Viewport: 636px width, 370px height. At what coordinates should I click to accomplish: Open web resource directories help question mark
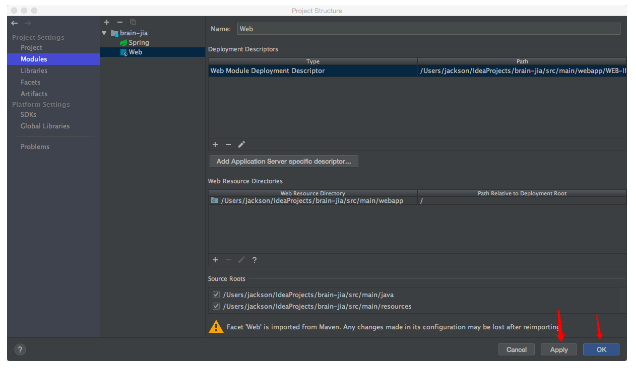[x=254, y=260]
